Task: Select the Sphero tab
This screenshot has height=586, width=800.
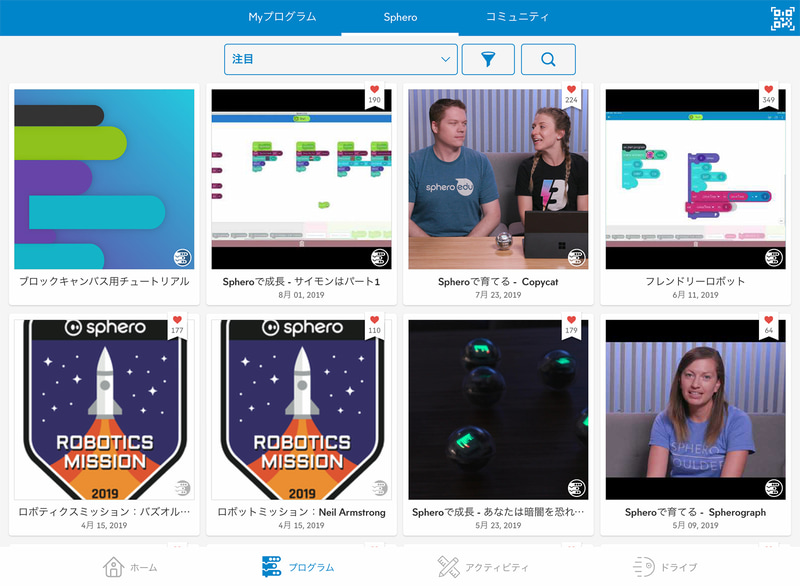Action: pos(400,17)
